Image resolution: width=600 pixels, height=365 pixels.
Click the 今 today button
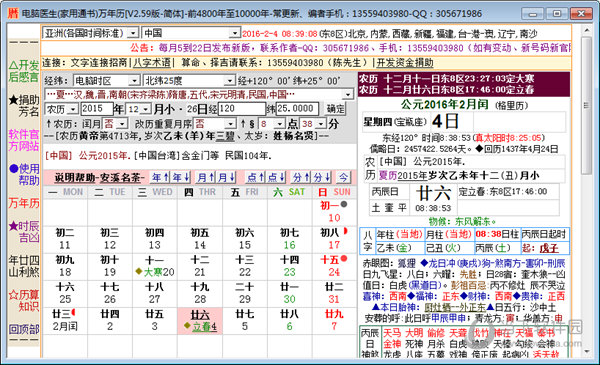[x=343, y=178]
